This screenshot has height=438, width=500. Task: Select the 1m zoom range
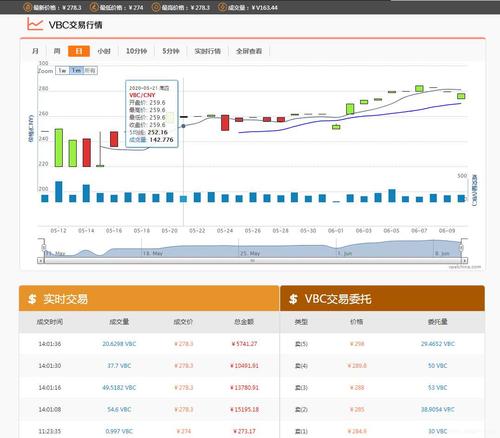(76, 70)
